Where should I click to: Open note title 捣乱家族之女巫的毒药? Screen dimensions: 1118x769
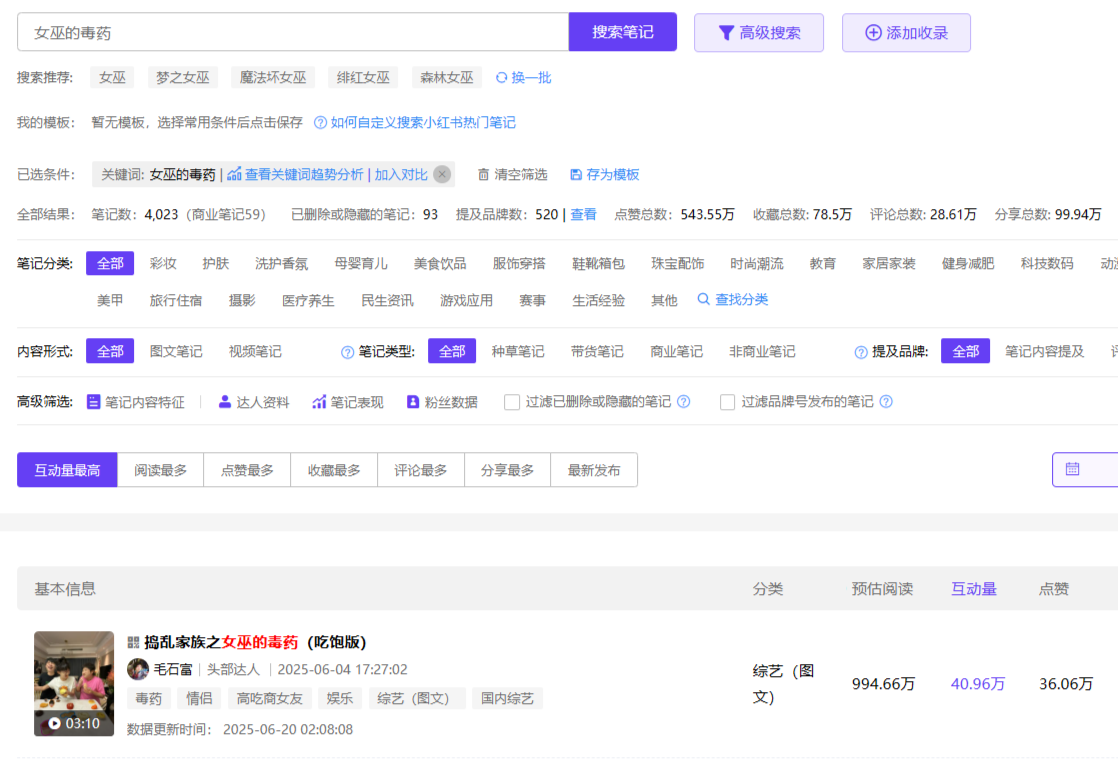255,642
